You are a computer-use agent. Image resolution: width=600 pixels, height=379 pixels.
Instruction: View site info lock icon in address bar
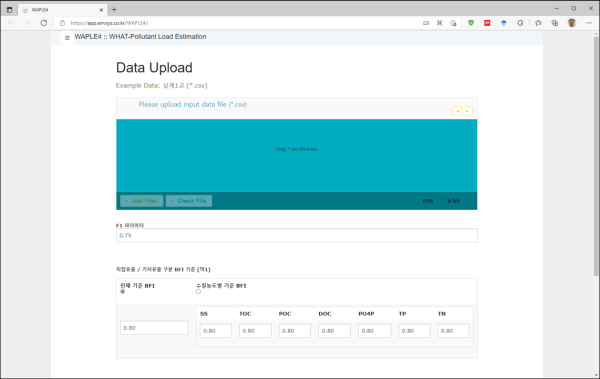tap(62, 23)
